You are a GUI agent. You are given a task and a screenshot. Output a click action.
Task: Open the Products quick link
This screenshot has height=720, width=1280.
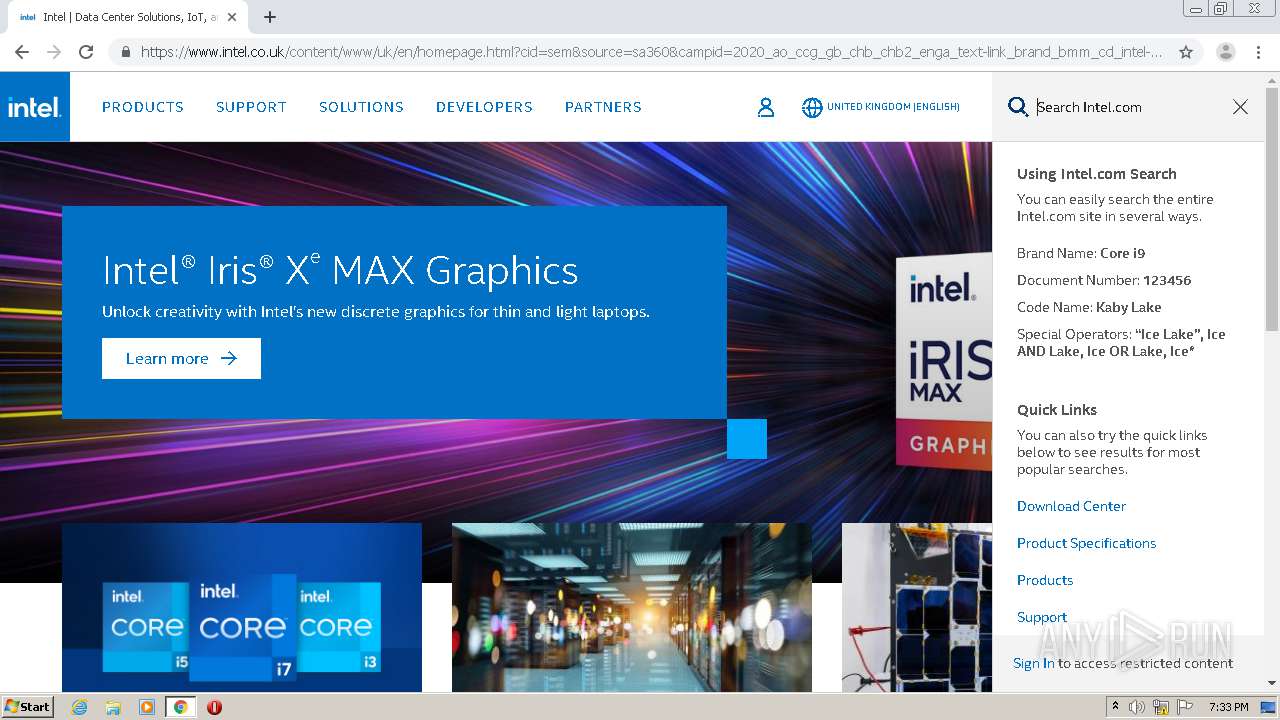point(1045,580)
